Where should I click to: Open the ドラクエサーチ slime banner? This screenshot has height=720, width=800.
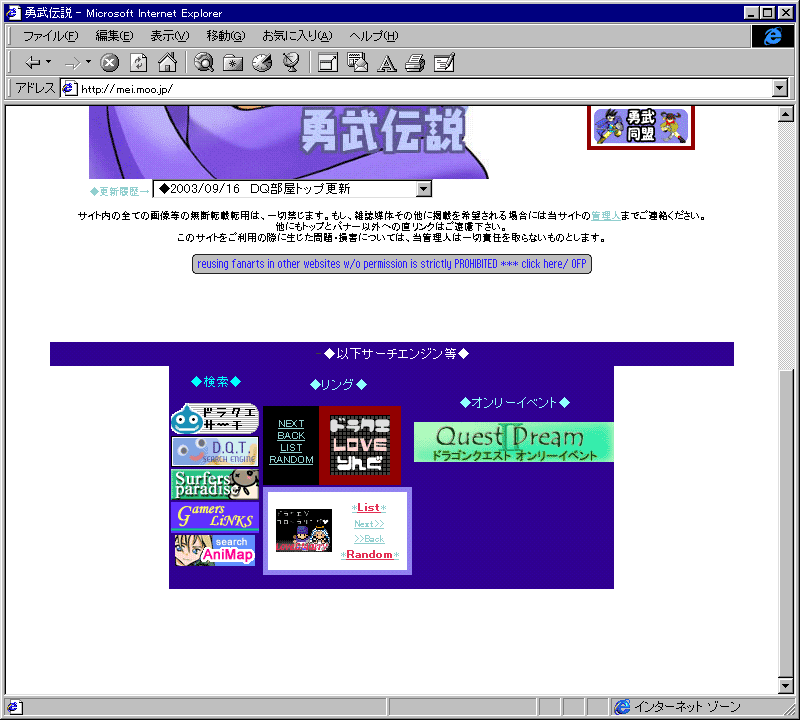[x=215, y=418]
